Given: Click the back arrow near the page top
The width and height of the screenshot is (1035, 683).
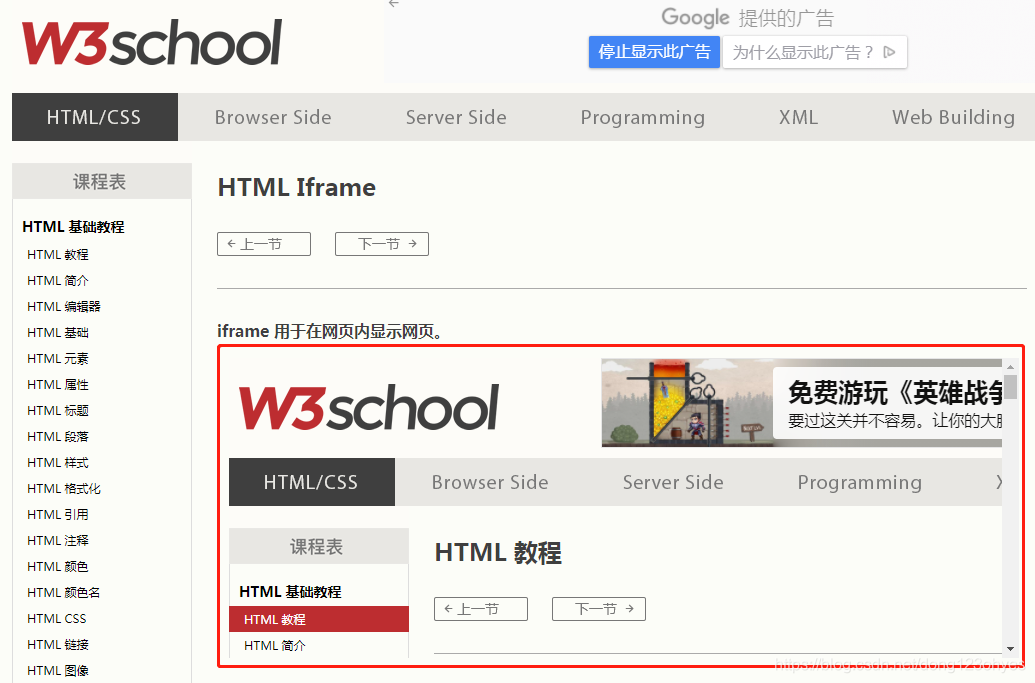Looking at the screenshot, I should click(x=393, y=4).
